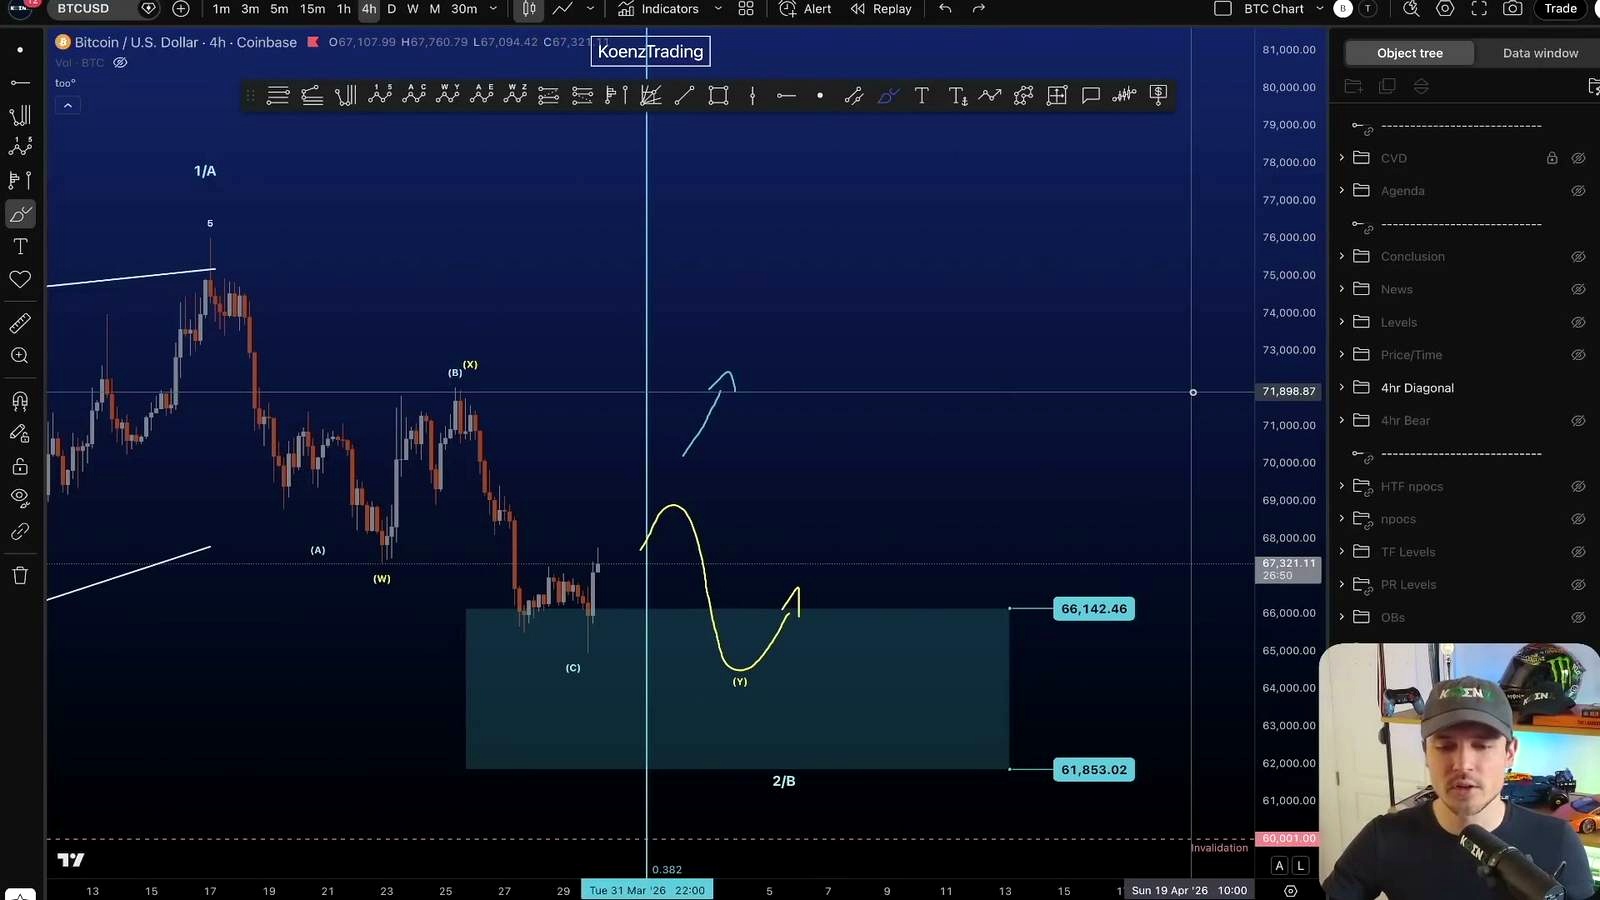Select callout tool in favorites toolbar
The height and width of the screenshot is (900, 1600).
coord(1091,95)
